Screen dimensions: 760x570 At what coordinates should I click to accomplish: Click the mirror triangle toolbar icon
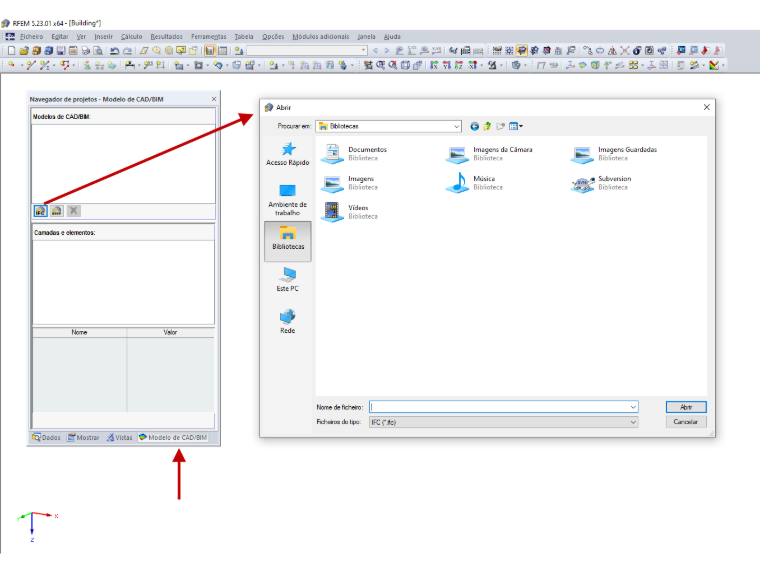612,50
